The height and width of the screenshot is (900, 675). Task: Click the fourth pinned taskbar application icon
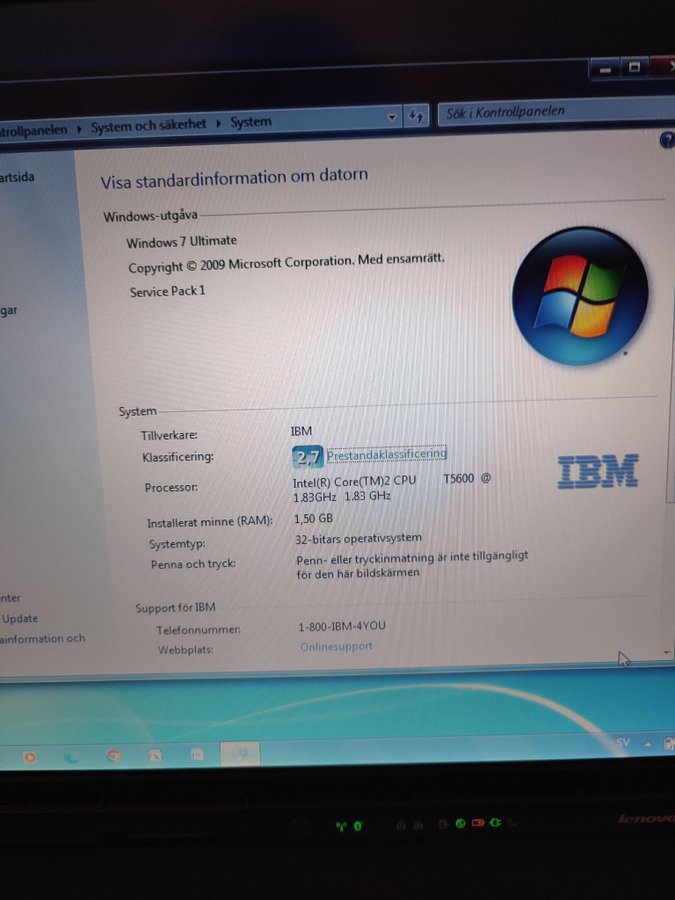(155, 757)
